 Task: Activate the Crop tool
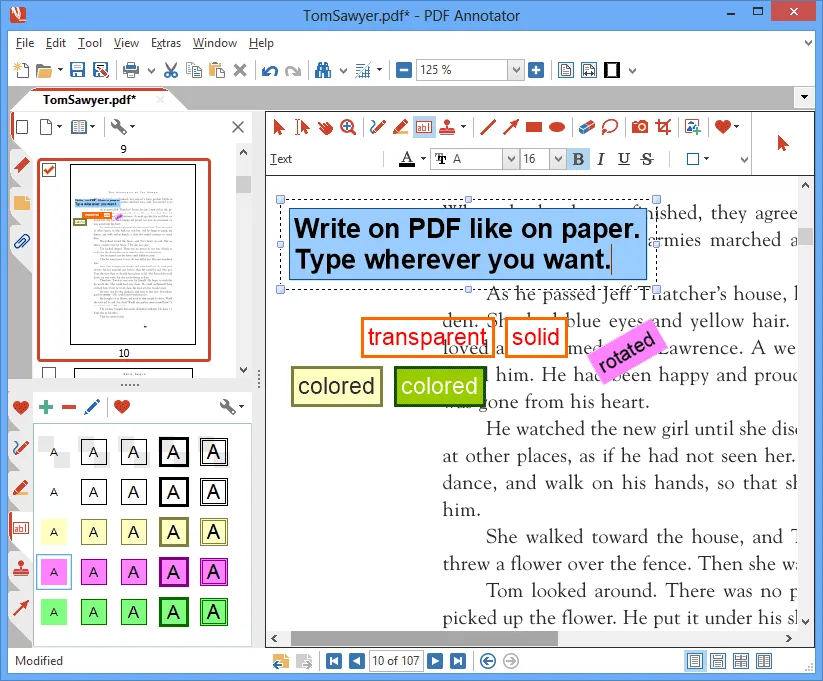661,127
